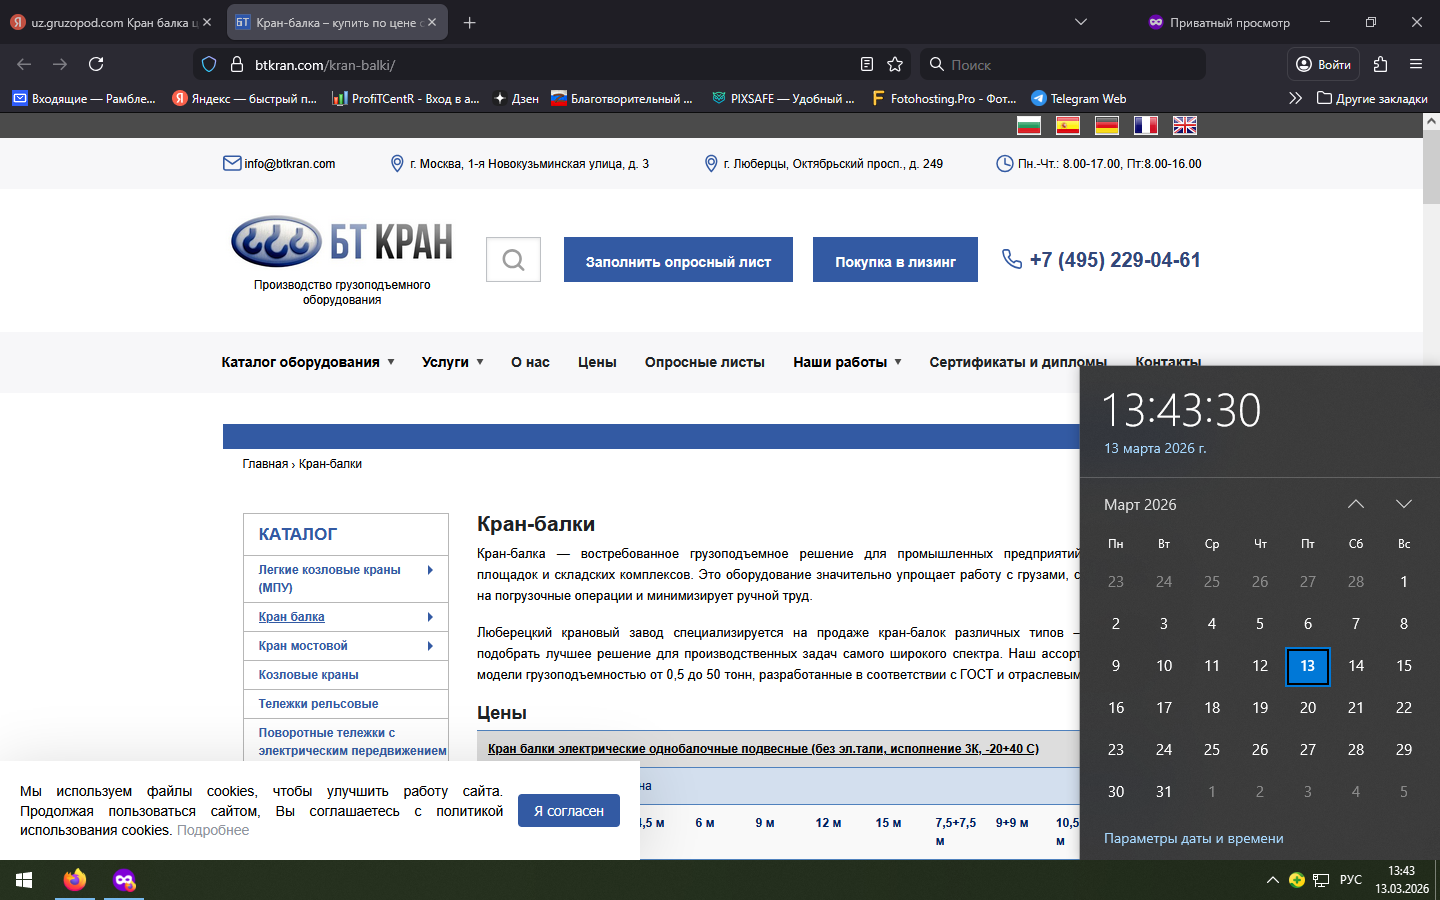Click the reload page icon

(x=96, y=64)
